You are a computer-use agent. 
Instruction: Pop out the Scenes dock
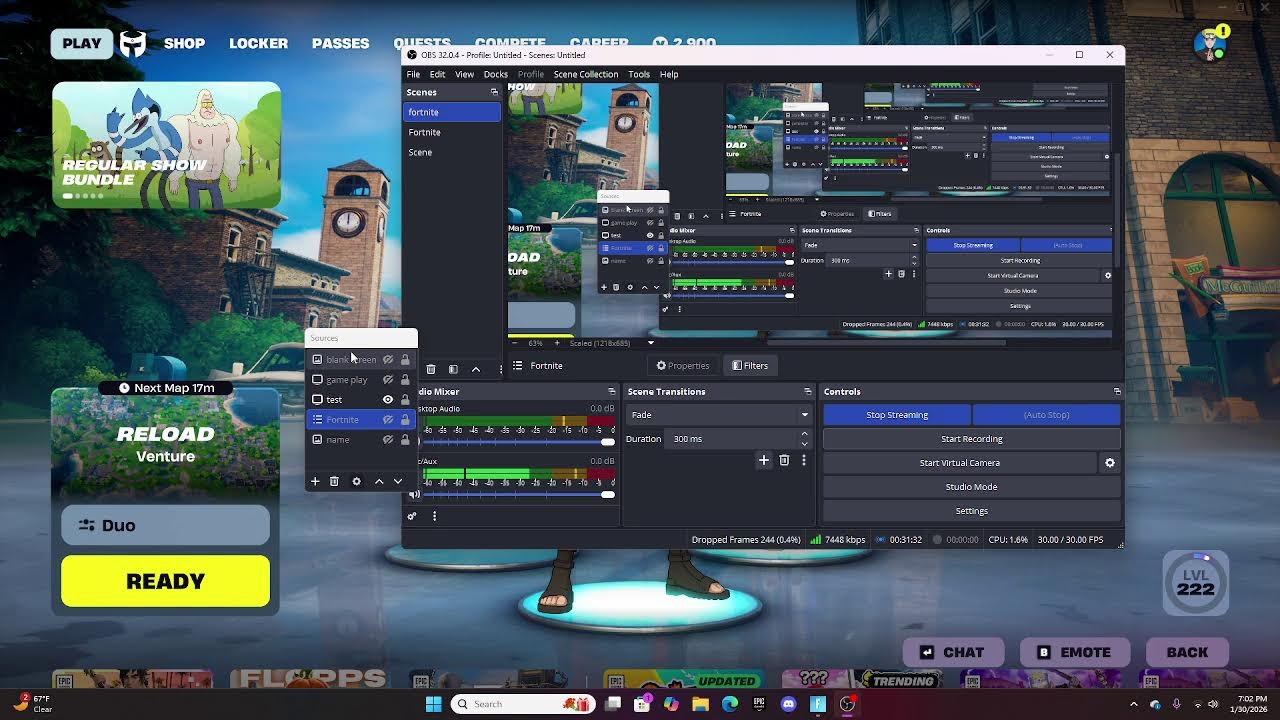coord(493,92)
